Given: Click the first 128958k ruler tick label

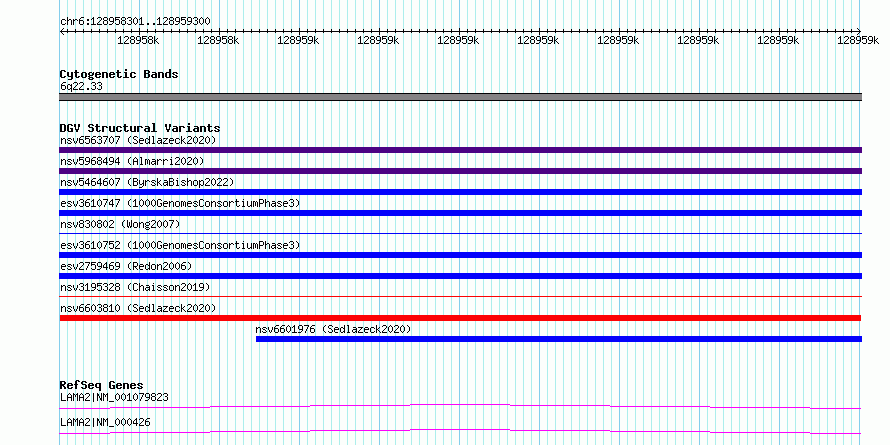Looking at the screenshot, I should click(x=138, y=40).
